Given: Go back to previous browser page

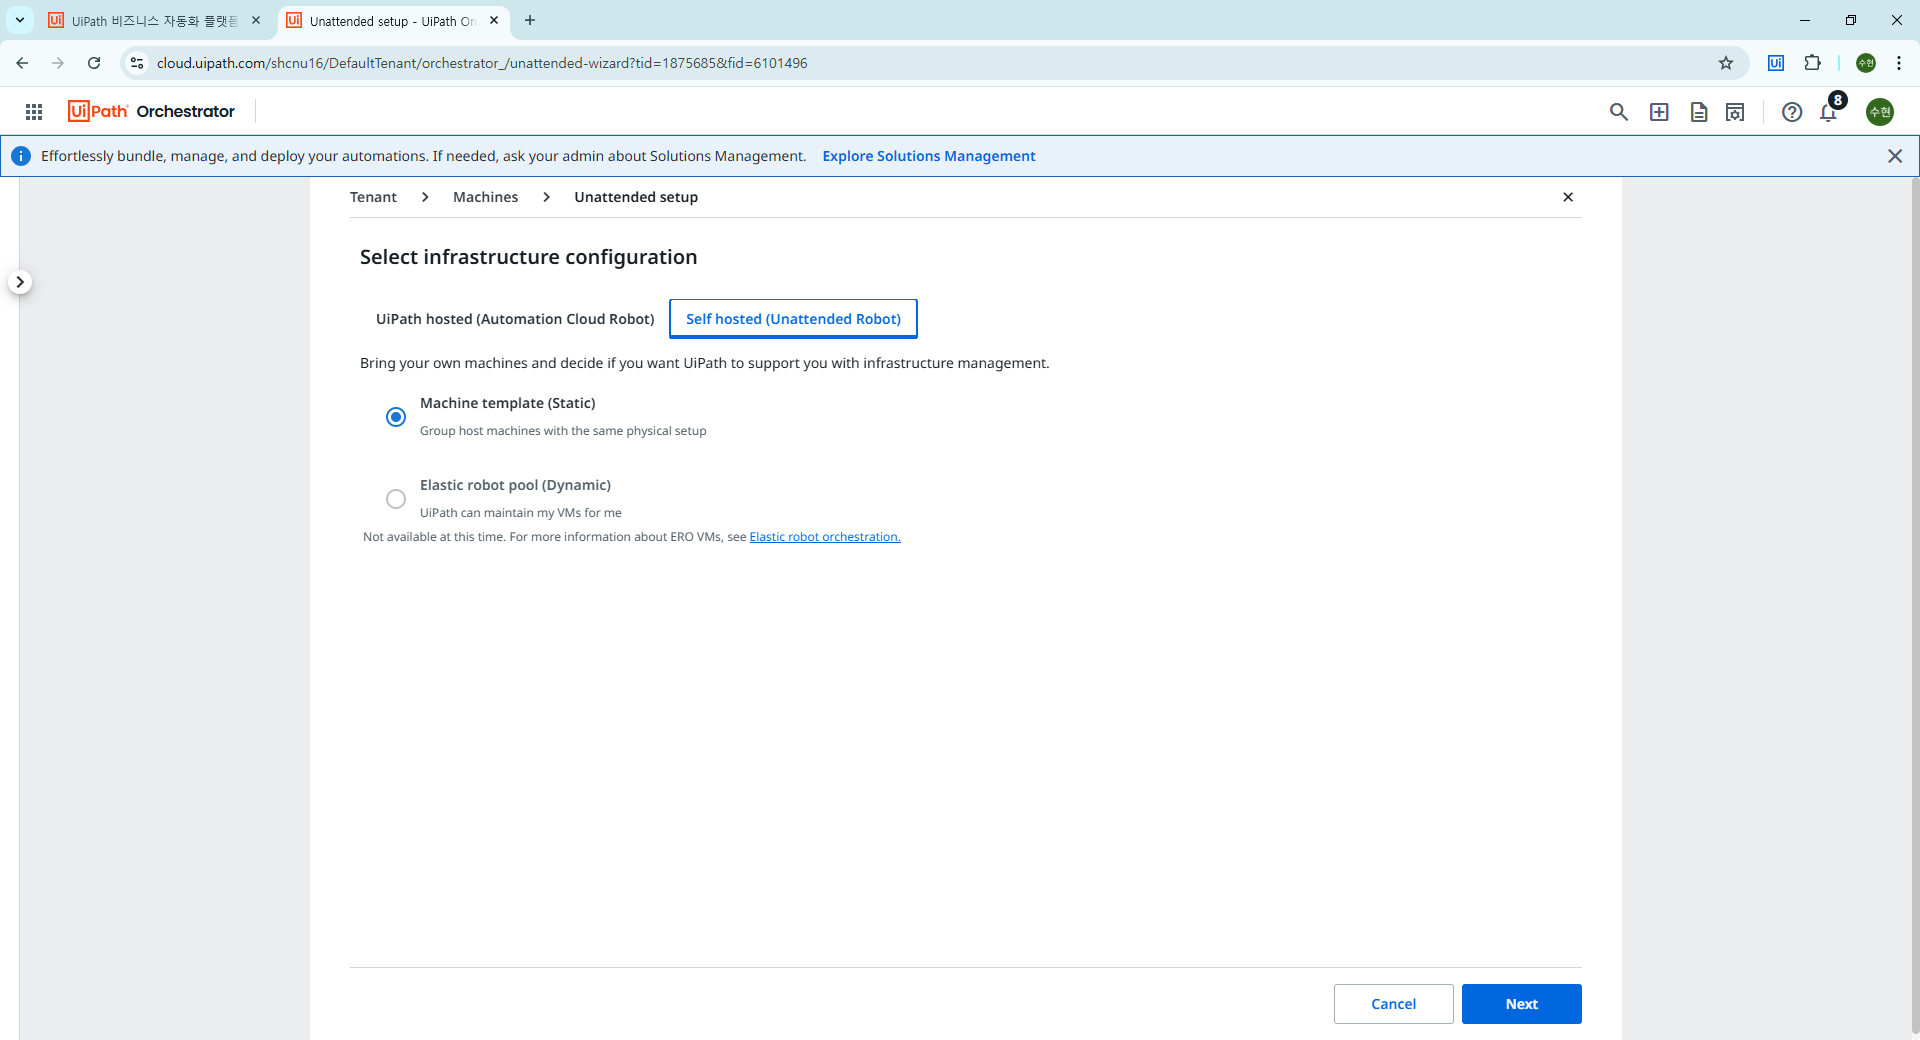Looking at the screenshot, I should click(22, 63).
